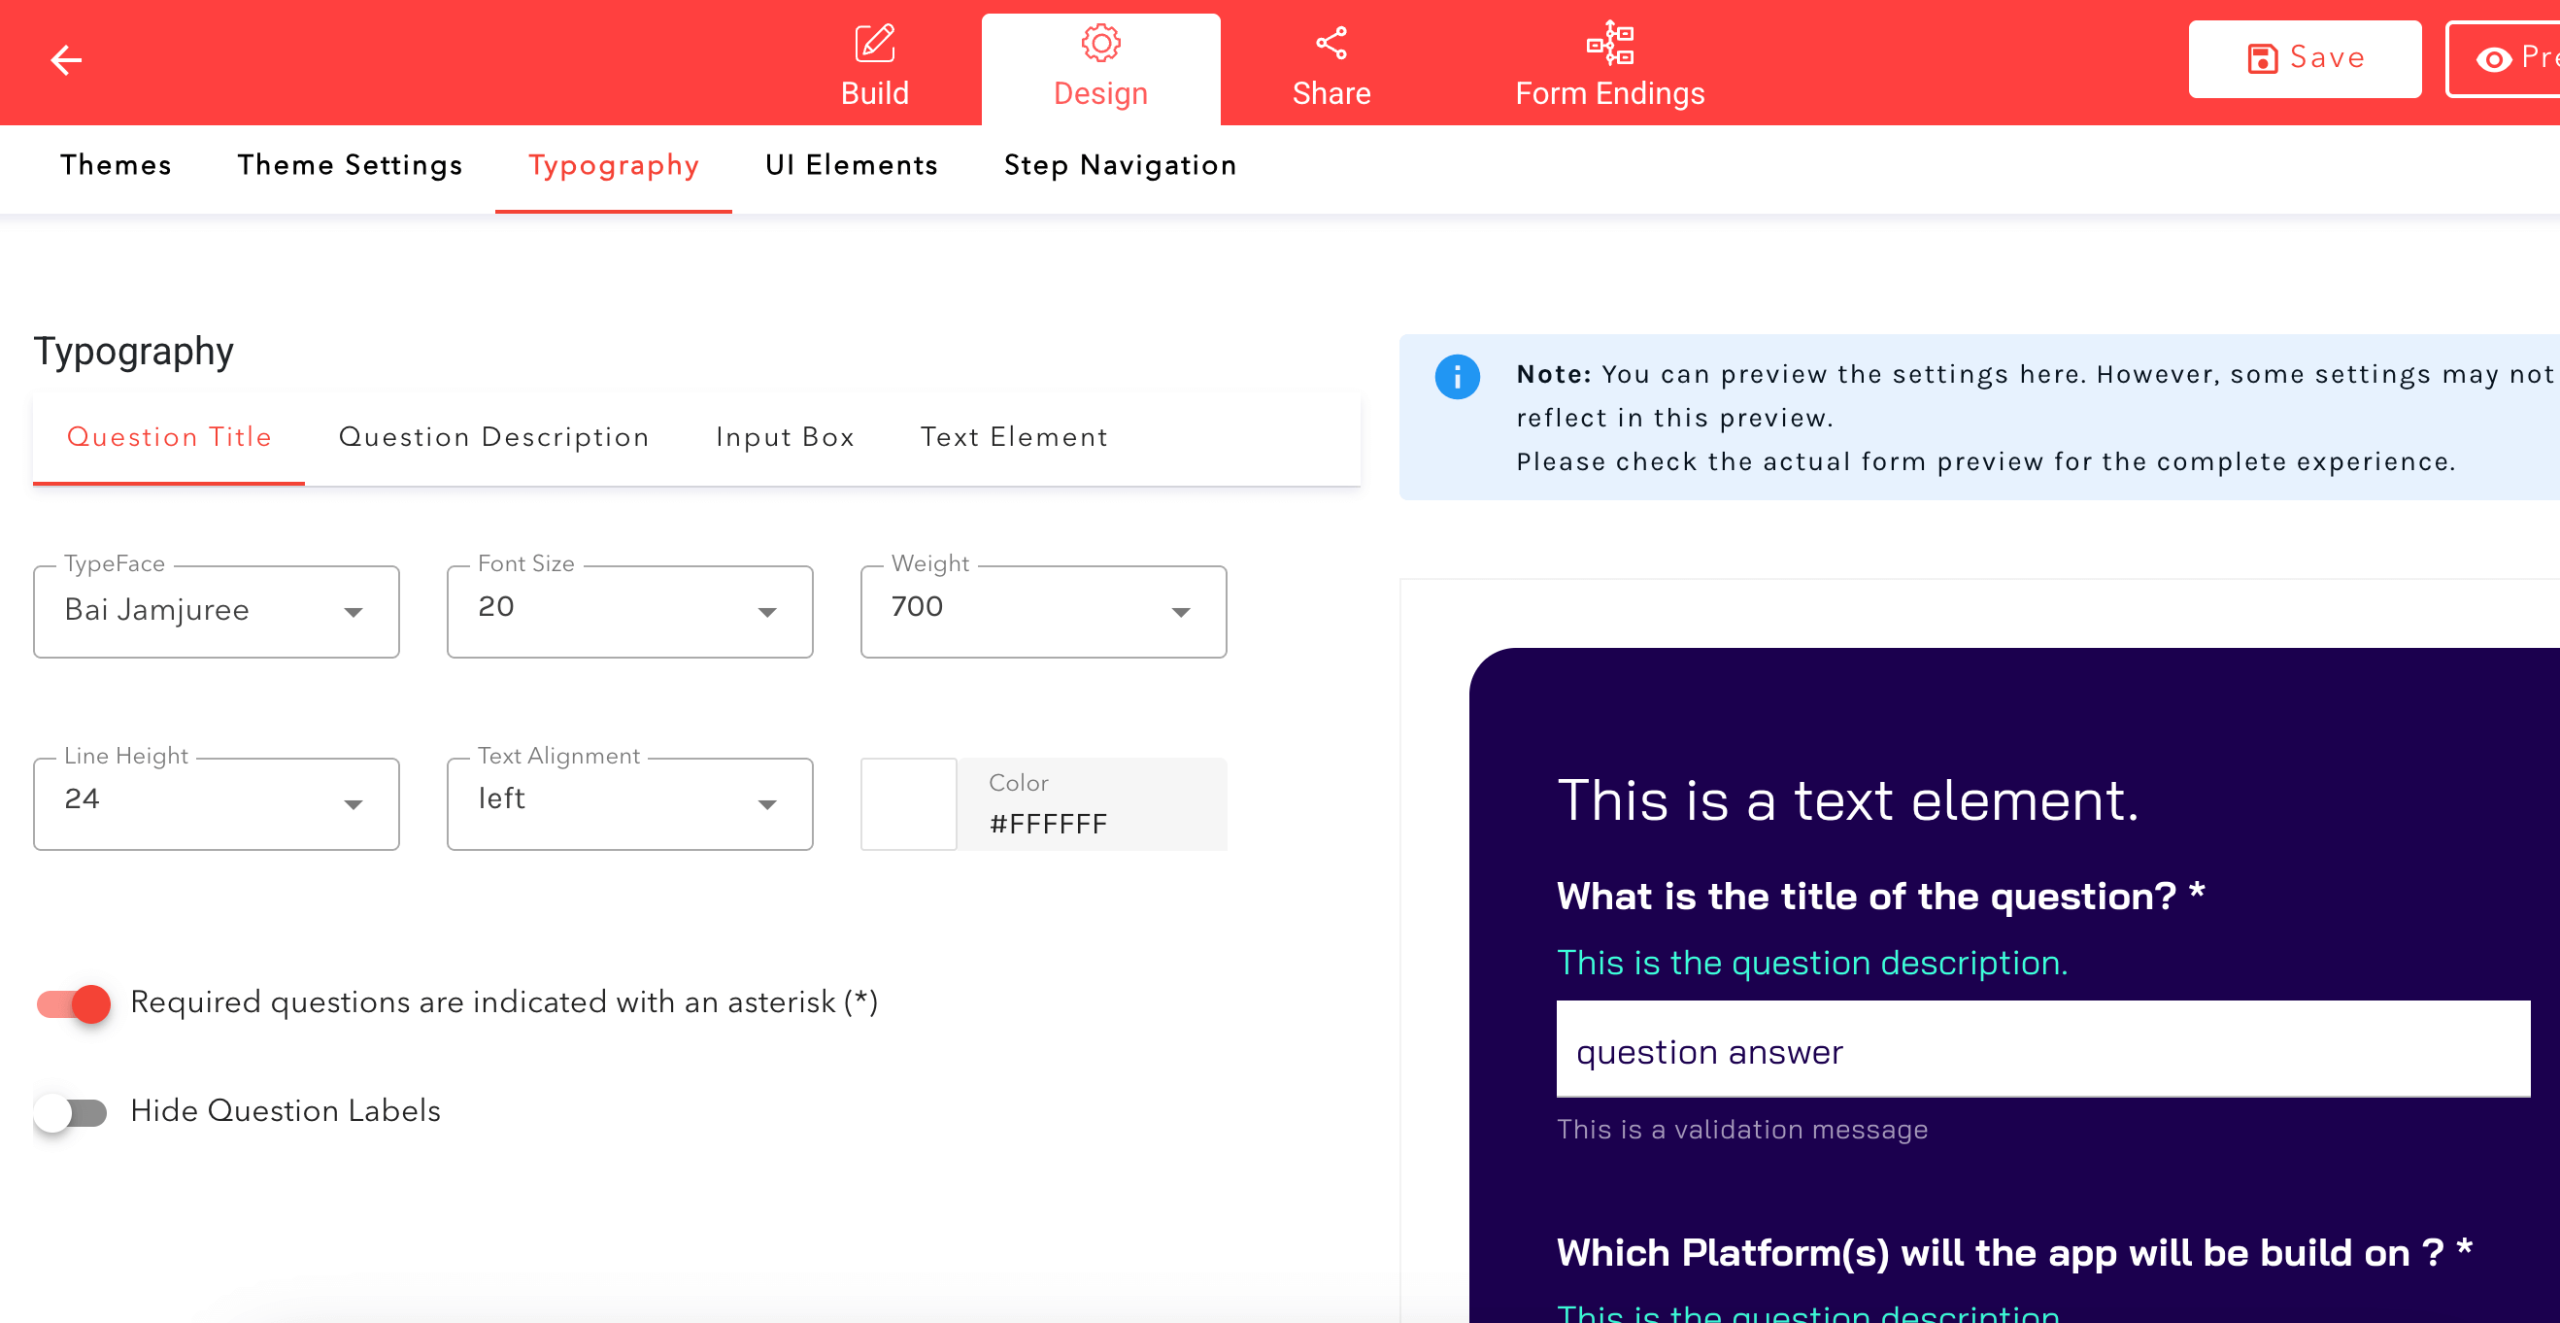Click the blue info icon in note
Image resolution: width=2560 pixels, height=1323 pixels.
(x=1457, y=377)
